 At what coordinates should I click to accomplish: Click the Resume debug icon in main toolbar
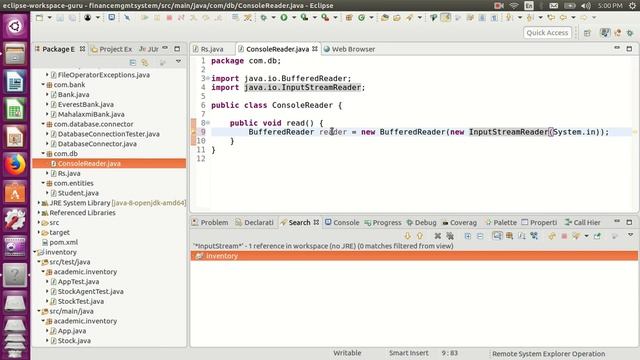[145, 18]
